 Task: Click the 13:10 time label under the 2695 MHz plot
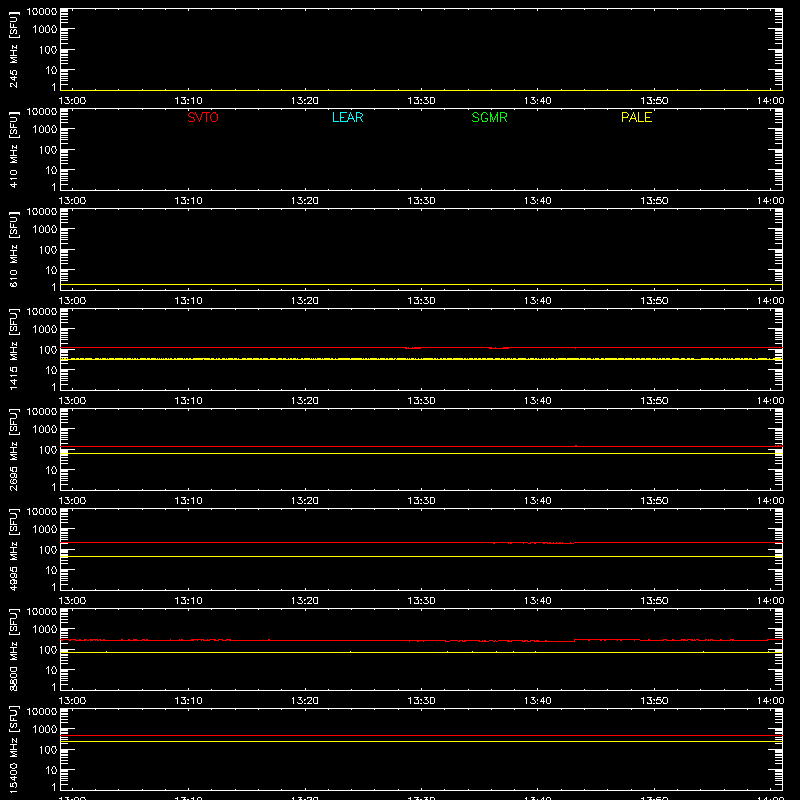pyautogui.click(x=188, y=501)
